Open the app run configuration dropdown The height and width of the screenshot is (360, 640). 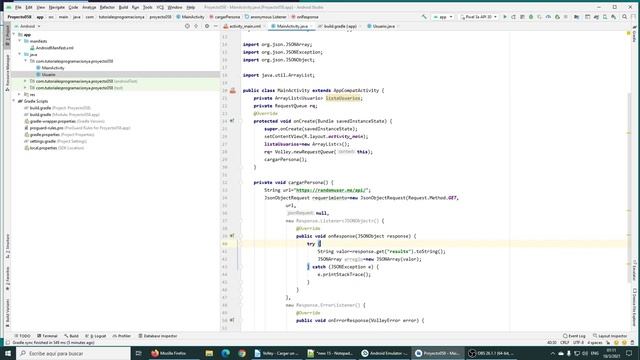443,17
